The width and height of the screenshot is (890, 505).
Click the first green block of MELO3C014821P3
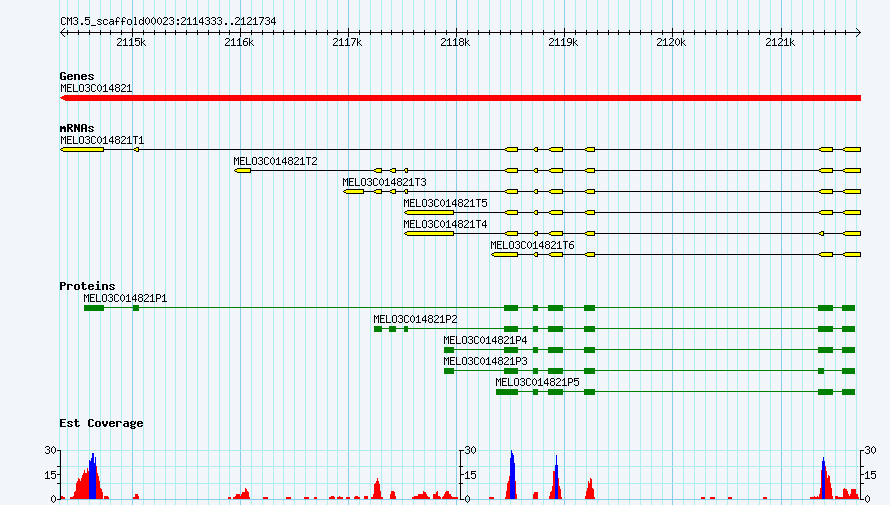(x=449, y=371)
